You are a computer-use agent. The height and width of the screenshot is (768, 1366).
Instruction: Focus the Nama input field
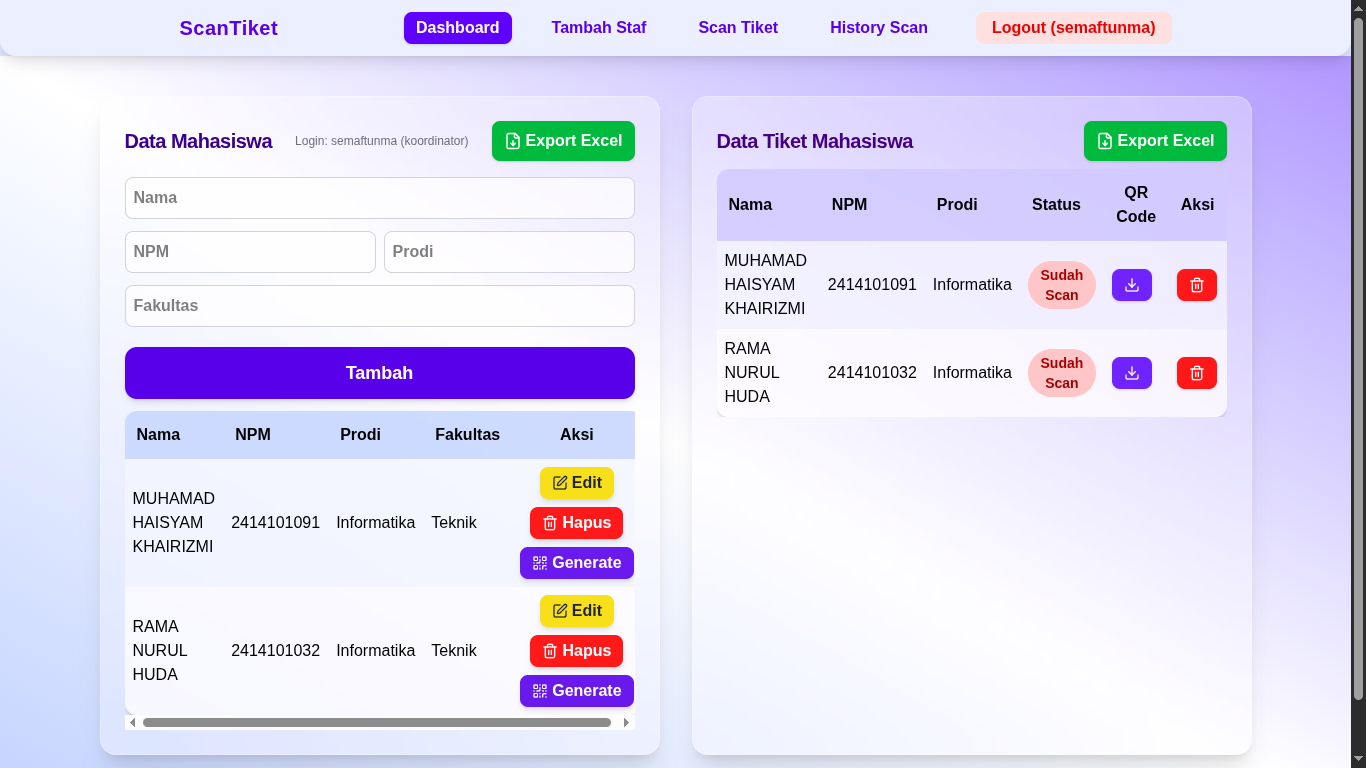point(379,198)
